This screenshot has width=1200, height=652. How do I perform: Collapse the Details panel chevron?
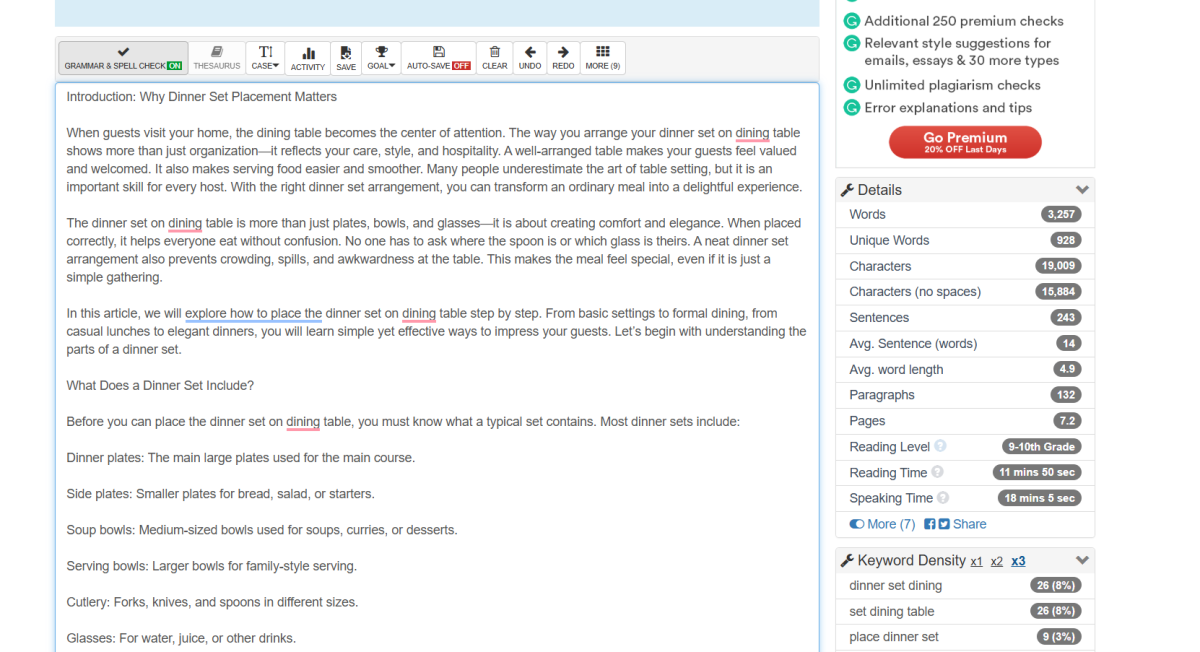1082,190
